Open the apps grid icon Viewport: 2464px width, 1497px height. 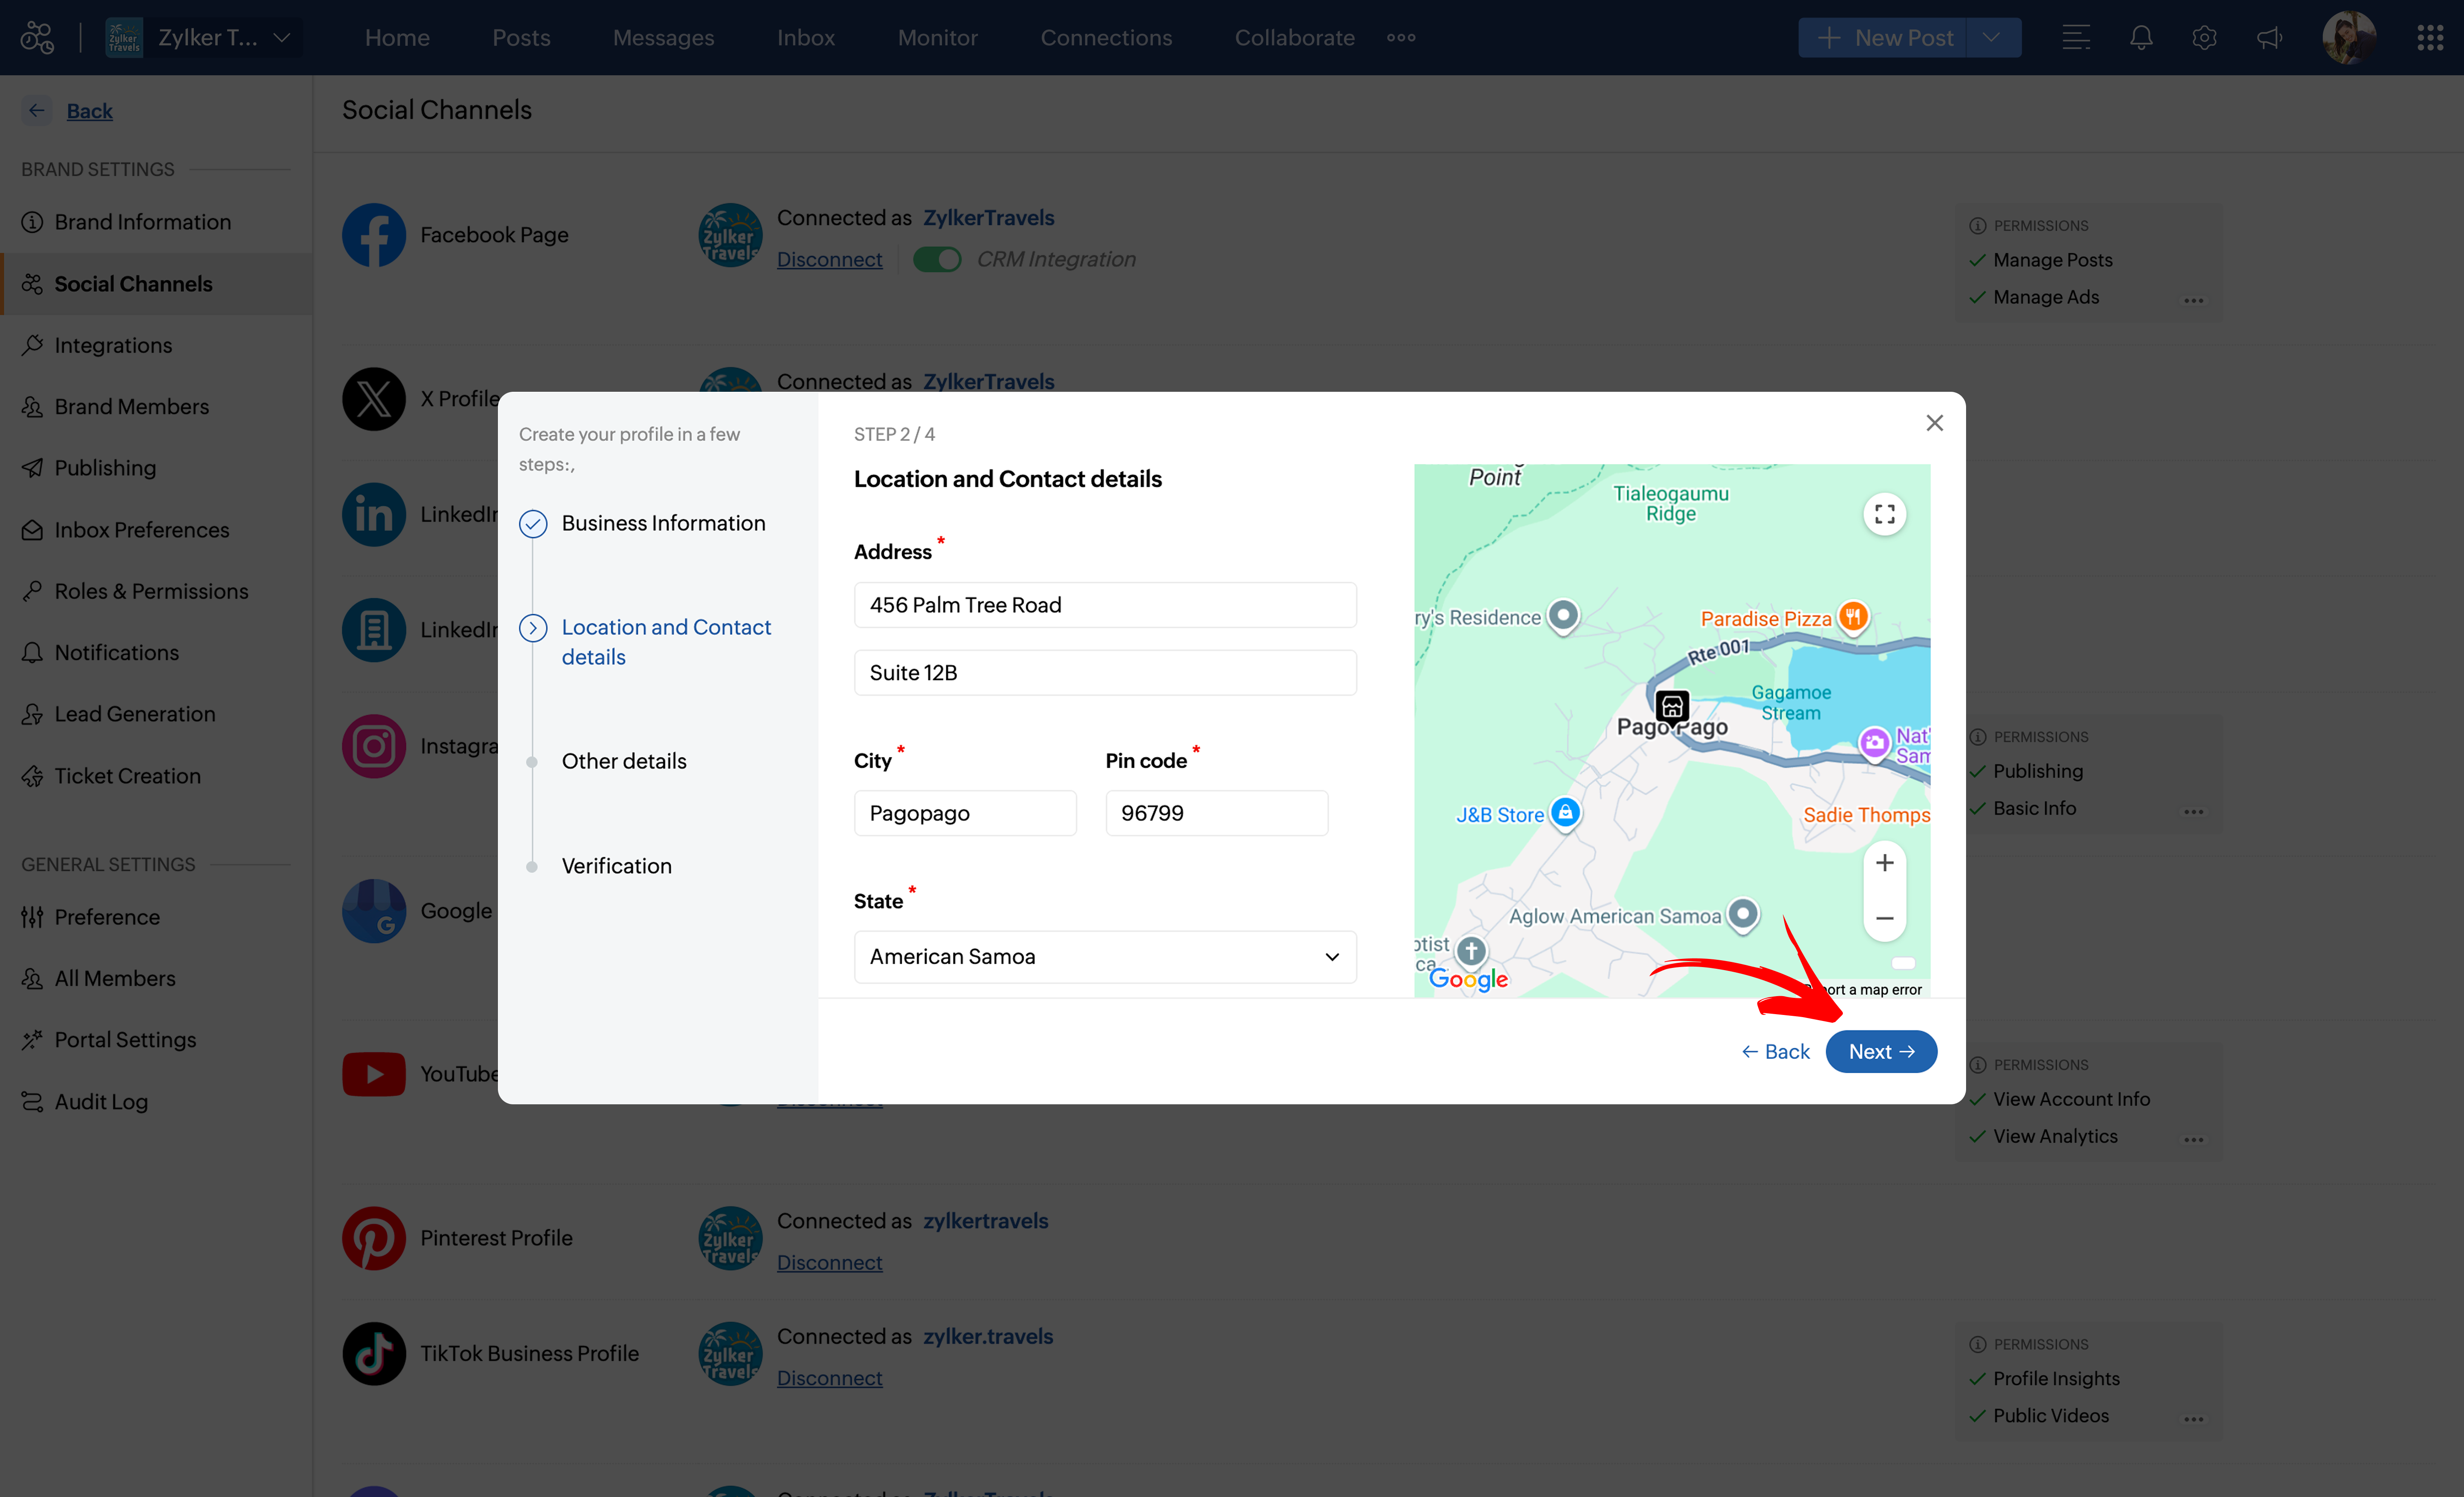pos(2430,38)
